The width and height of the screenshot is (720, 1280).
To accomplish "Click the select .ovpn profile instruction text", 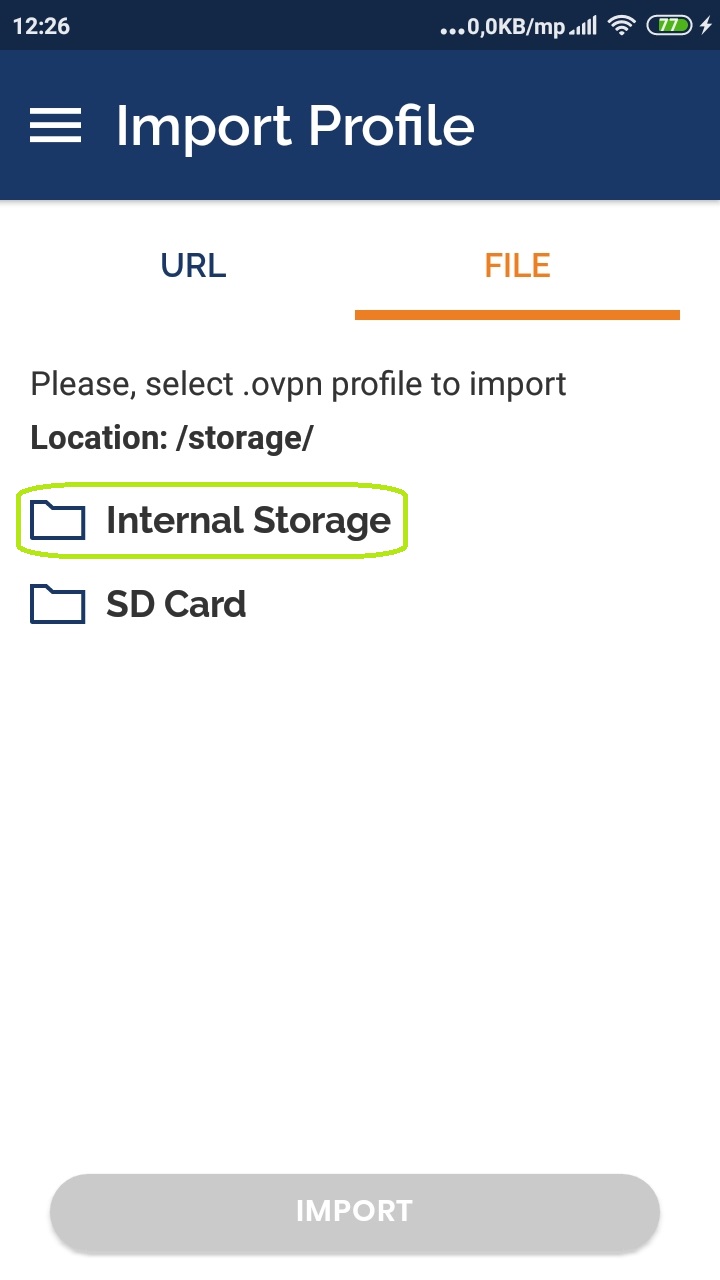I will coord(298,384).
